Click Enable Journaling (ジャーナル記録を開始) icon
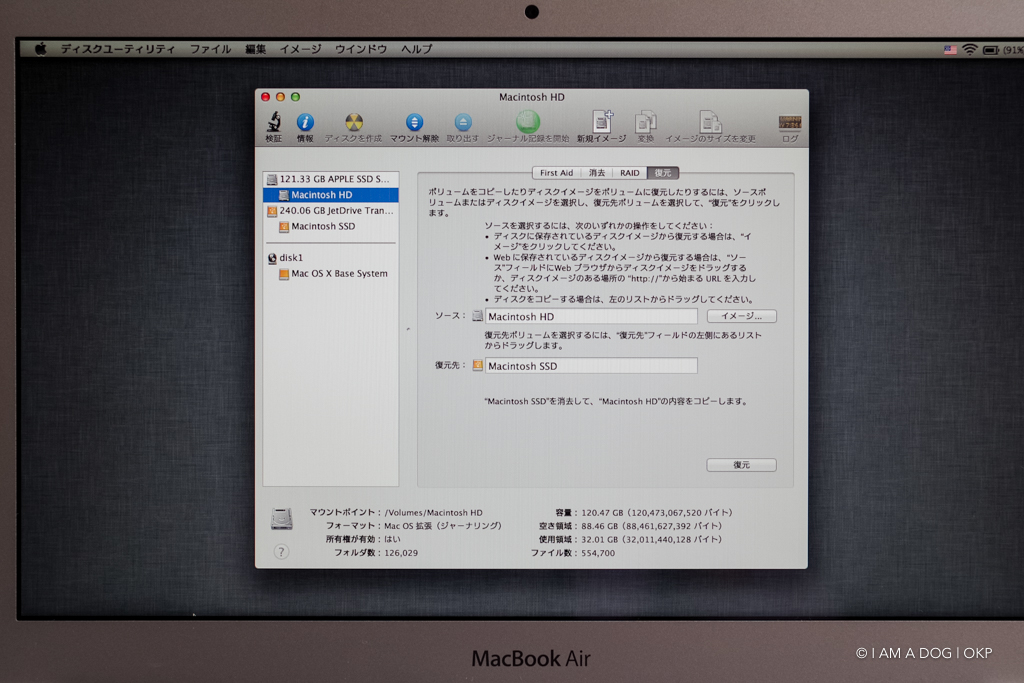The height and width of the screenshot is (683, 1024). [x=528, y=121]
